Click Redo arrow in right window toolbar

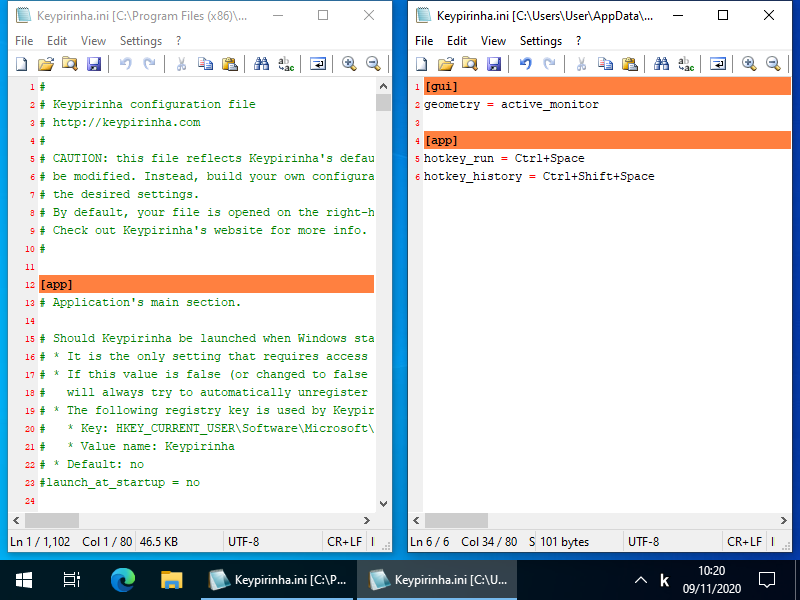pyautogui.click(x=549, y=64)
